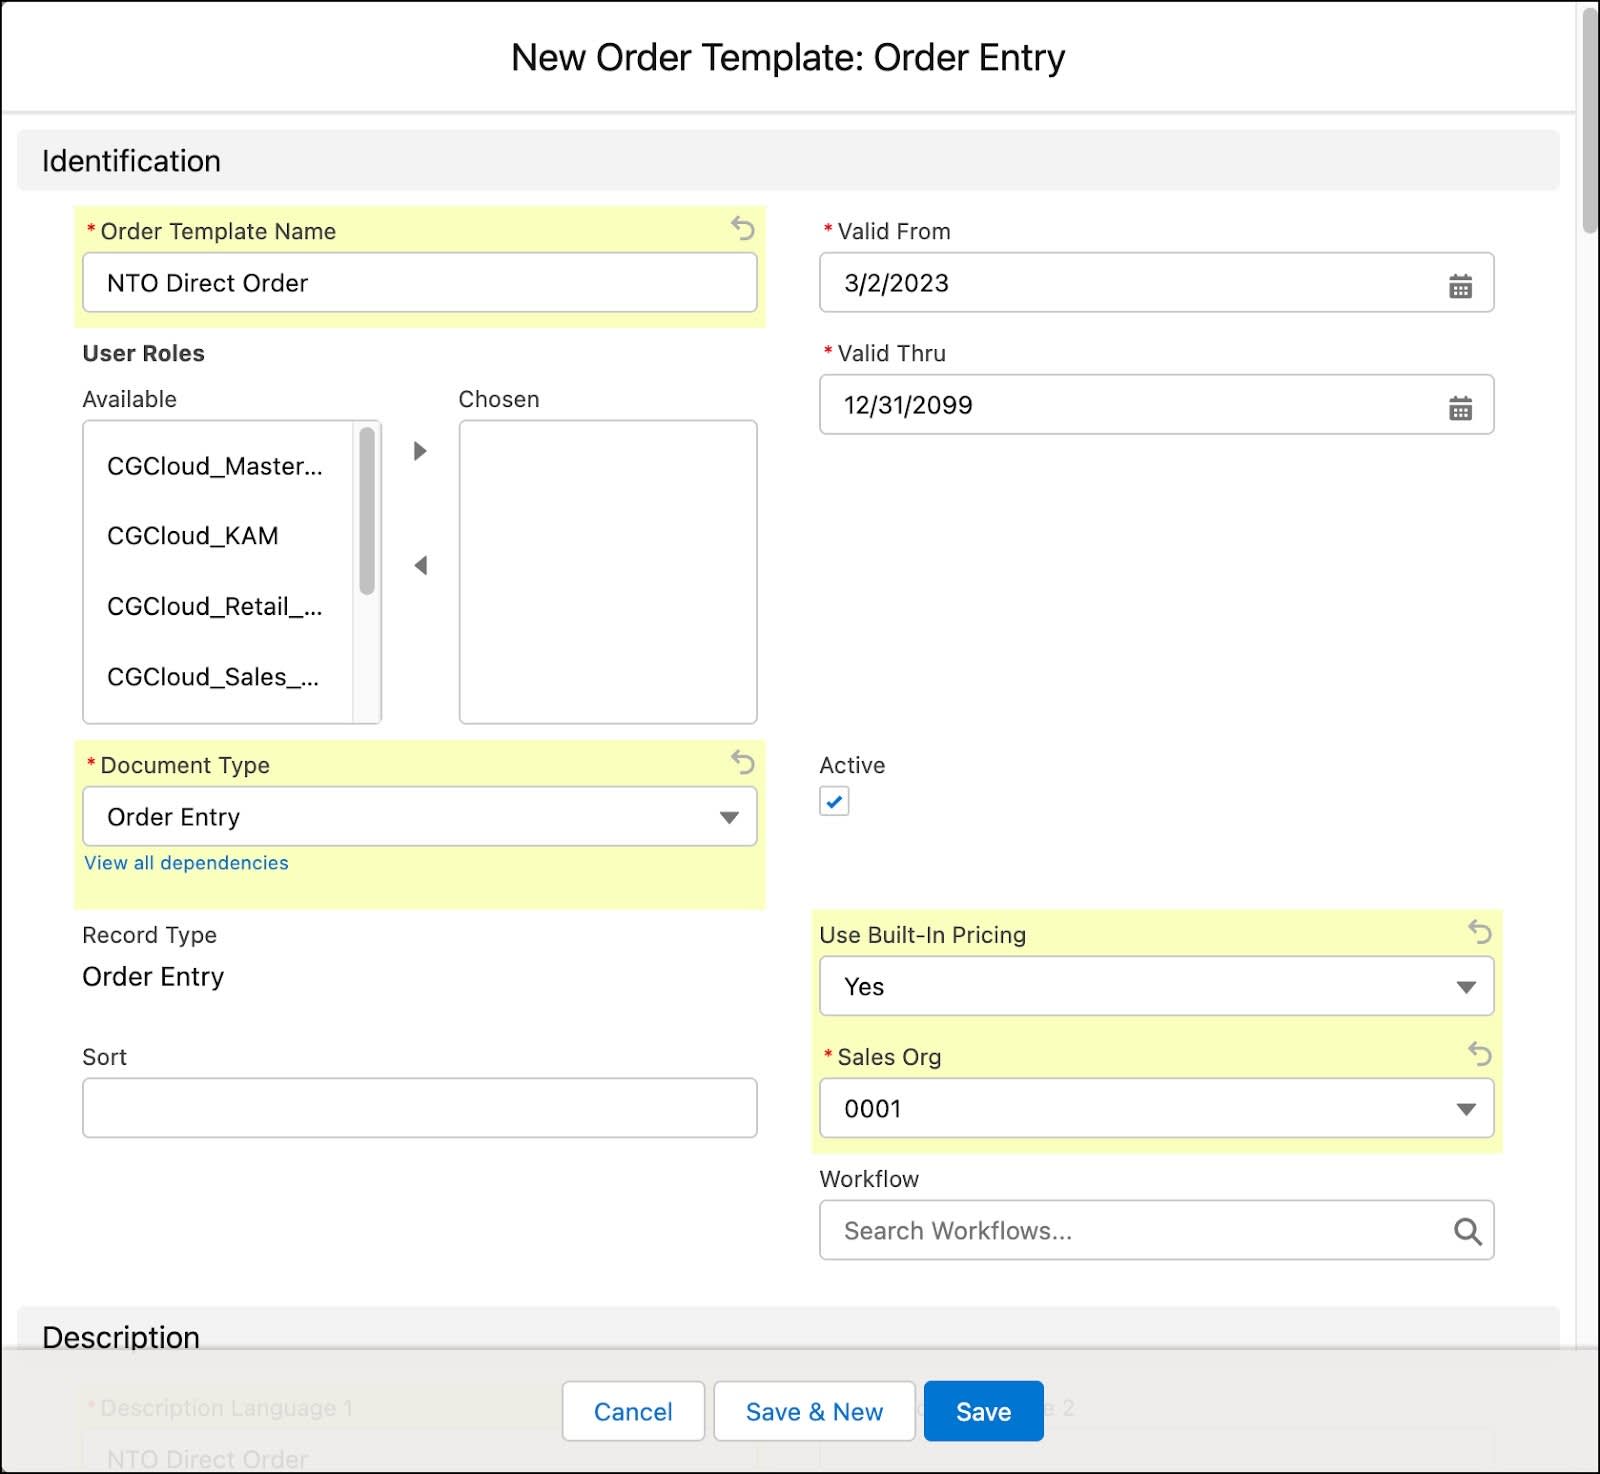Image resolution: width=1600 pixels, height=1474 pixels.
Task: Uncheck the Active checkbox
Action: click(x=833, y=801)
